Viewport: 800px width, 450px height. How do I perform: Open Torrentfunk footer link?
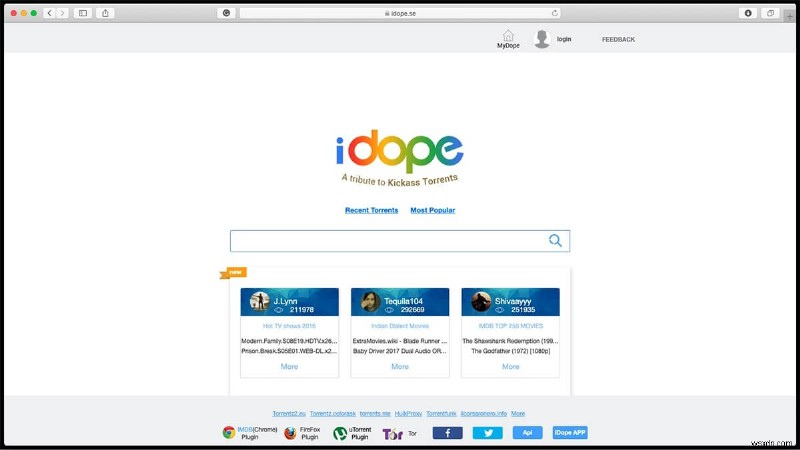pyautogui.click(x=441, y=413)
